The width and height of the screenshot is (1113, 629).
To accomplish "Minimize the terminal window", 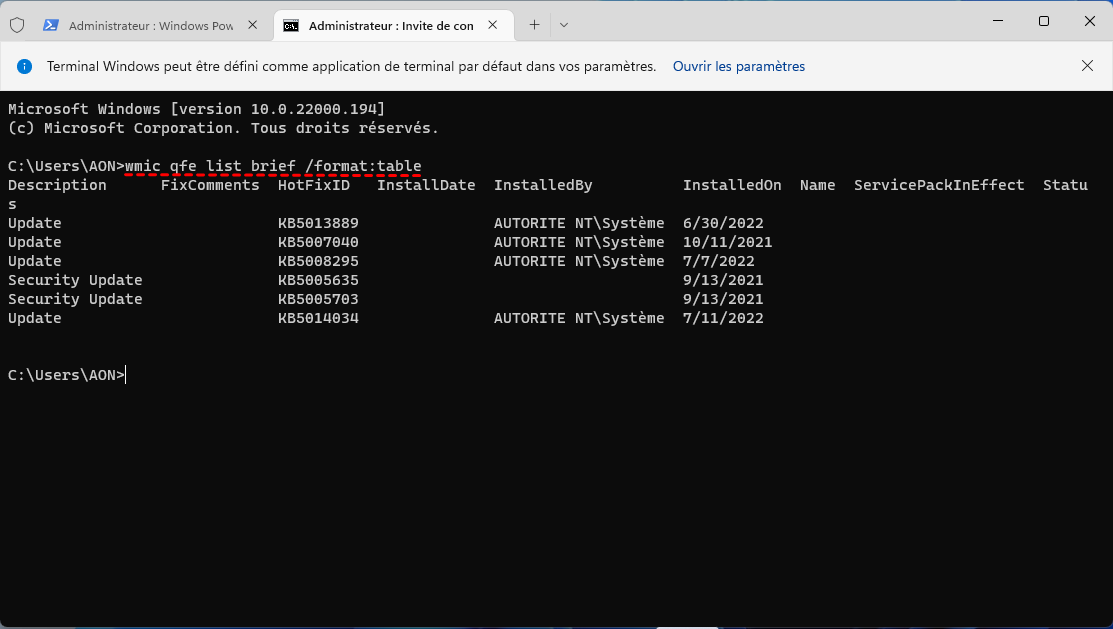I will tap(998, 21).
